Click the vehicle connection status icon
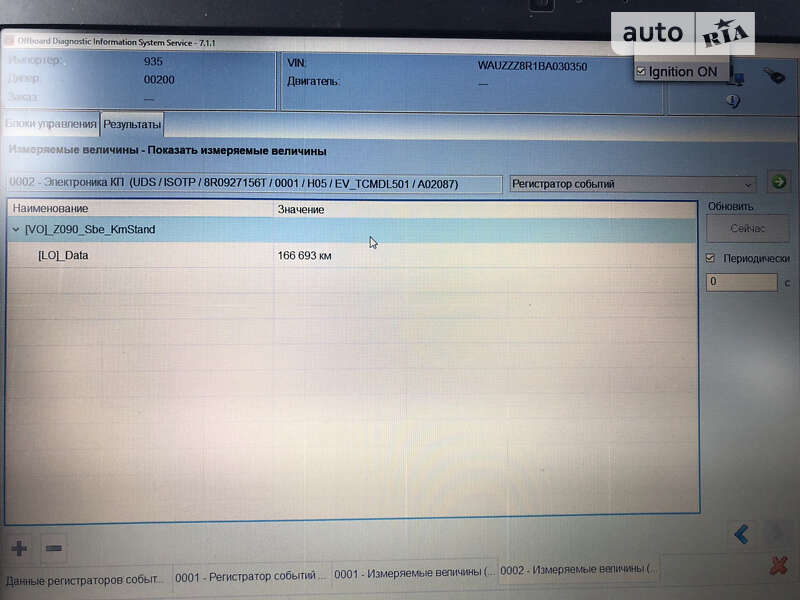Image resolution: width=800 pixels, height=600 pixels. pos(737,78)
